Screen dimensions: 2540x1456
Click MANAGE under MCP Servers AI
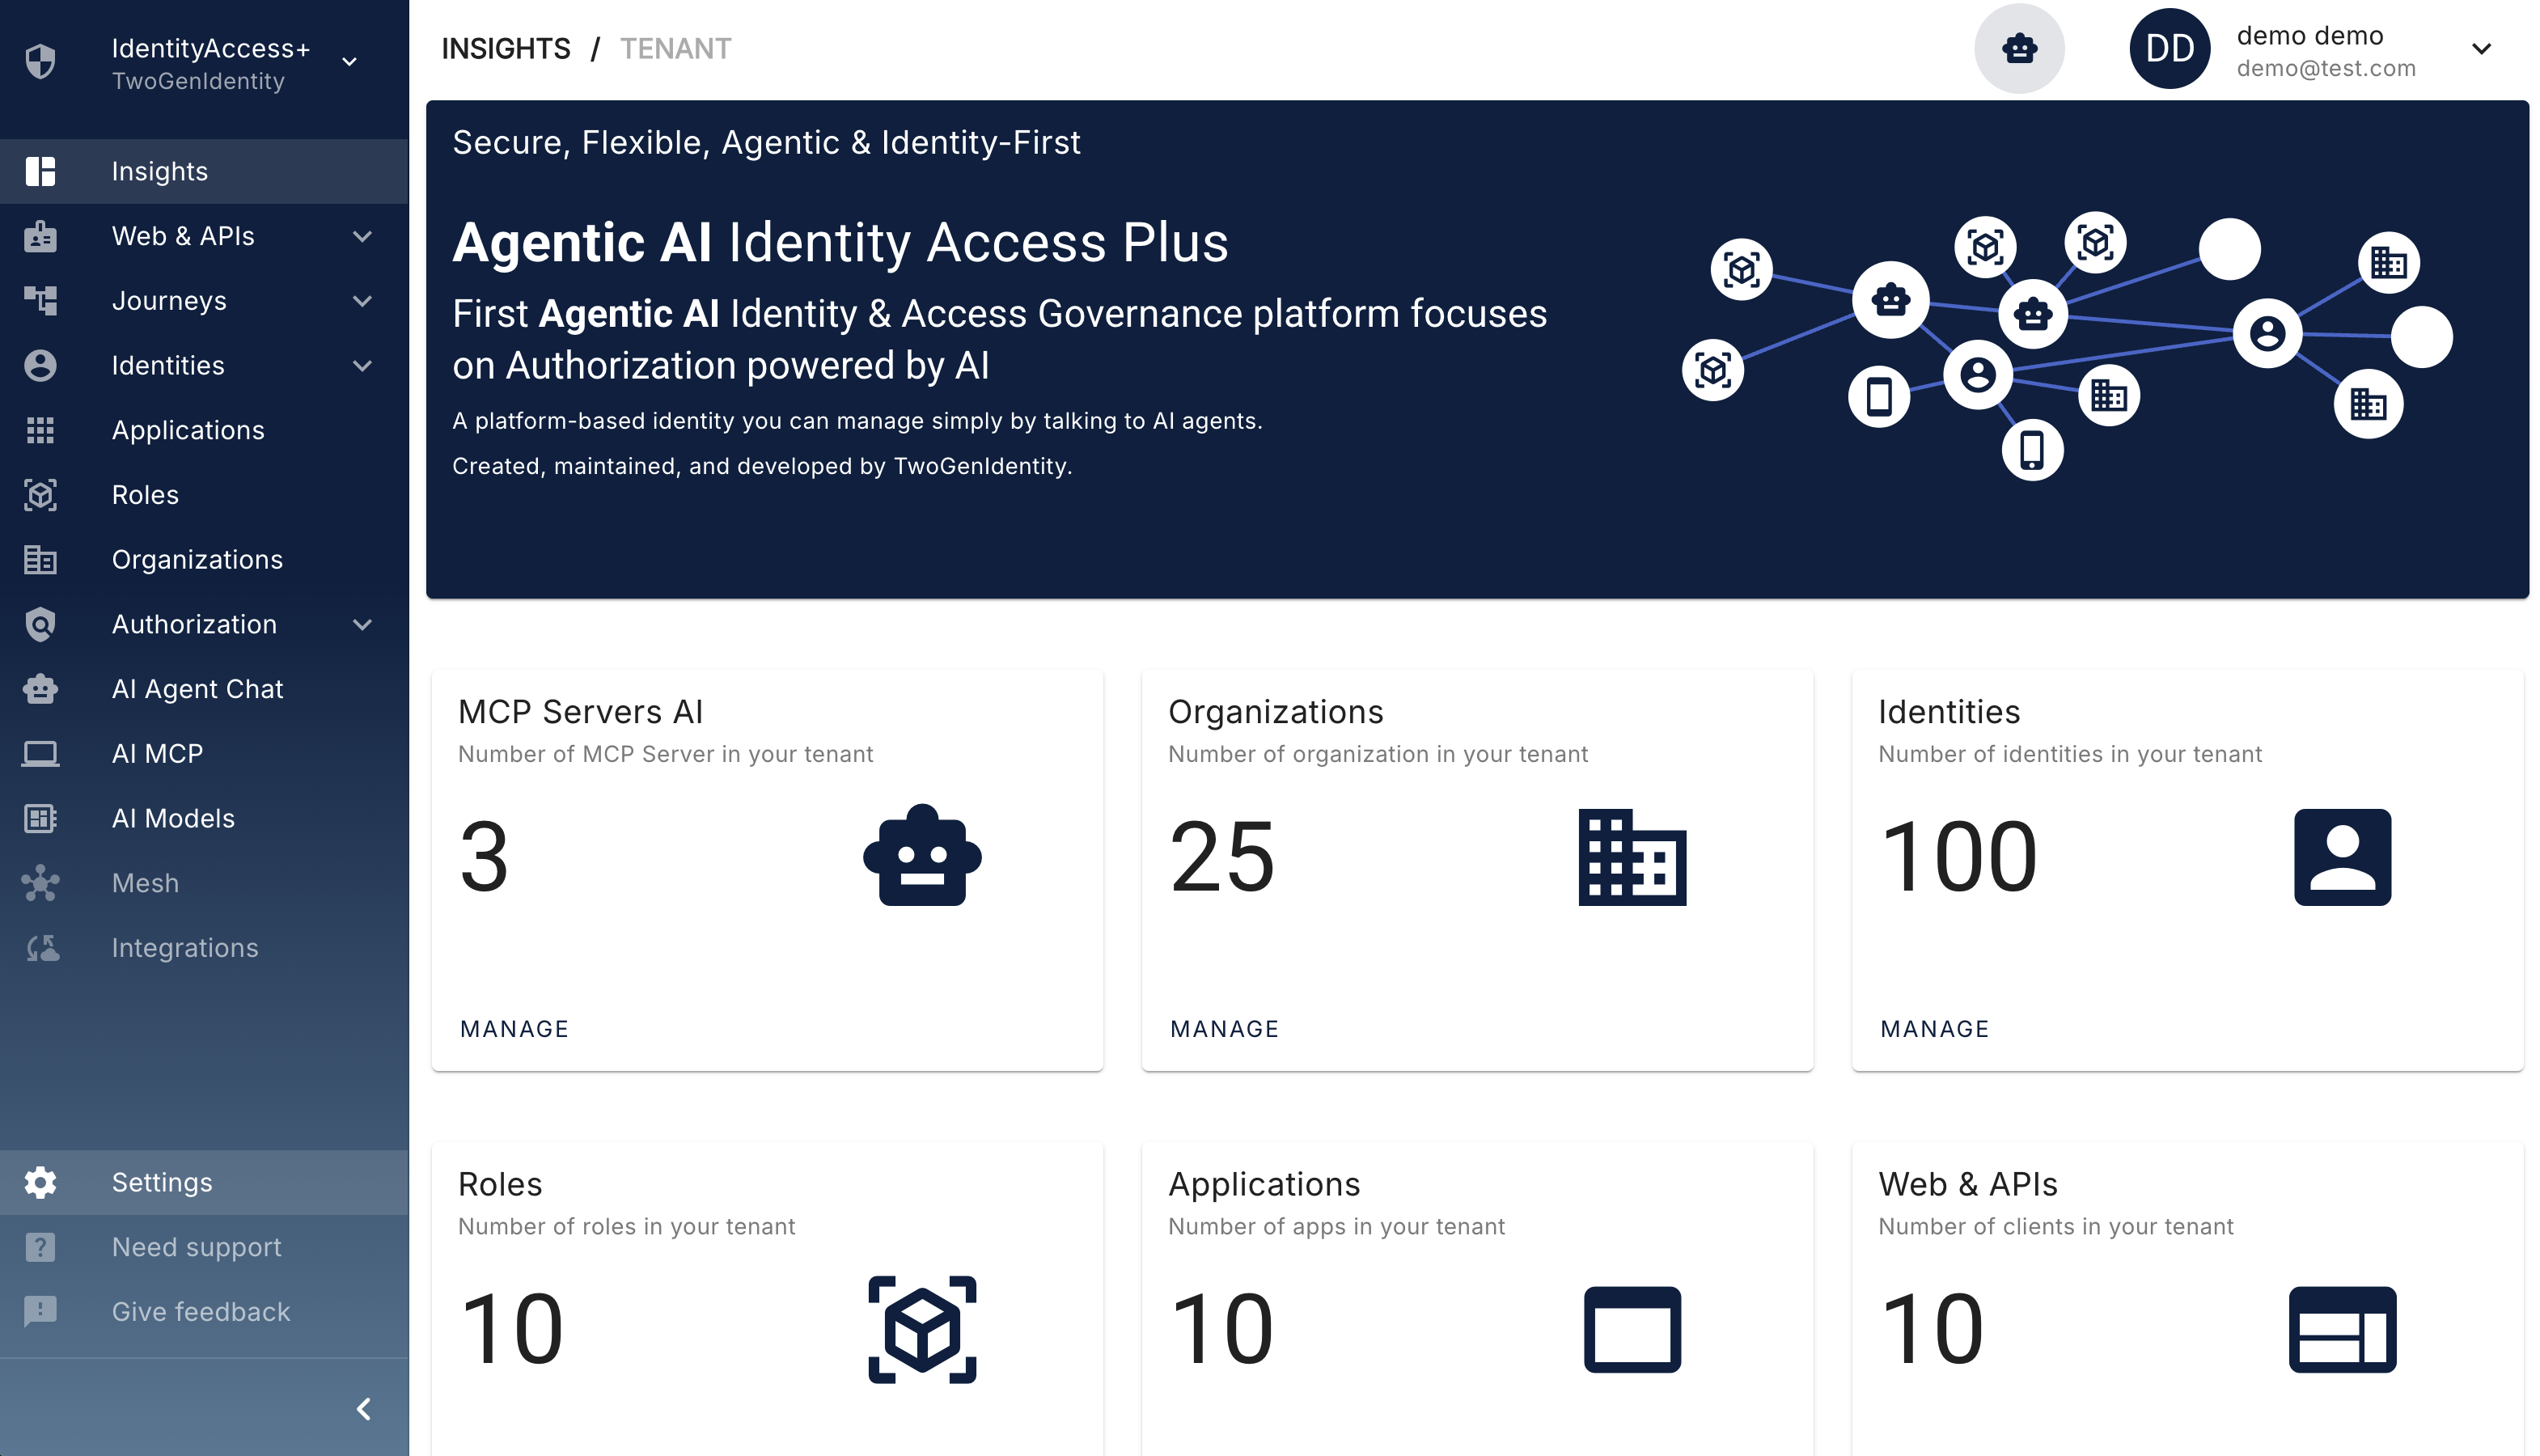514,1029
